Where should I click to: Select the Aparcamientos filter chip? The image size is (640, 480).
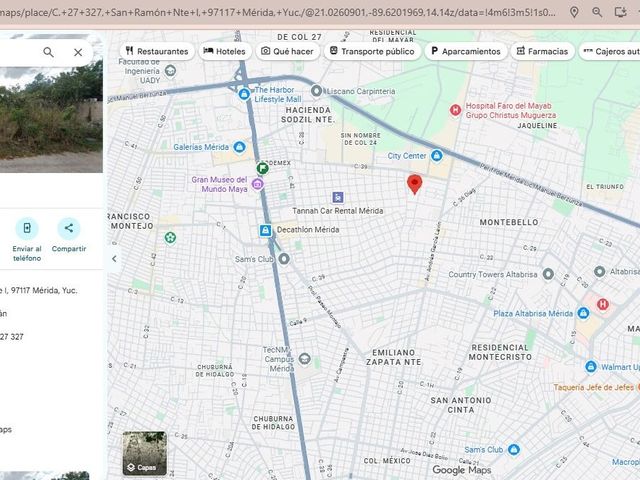click(x=466, y=51)
